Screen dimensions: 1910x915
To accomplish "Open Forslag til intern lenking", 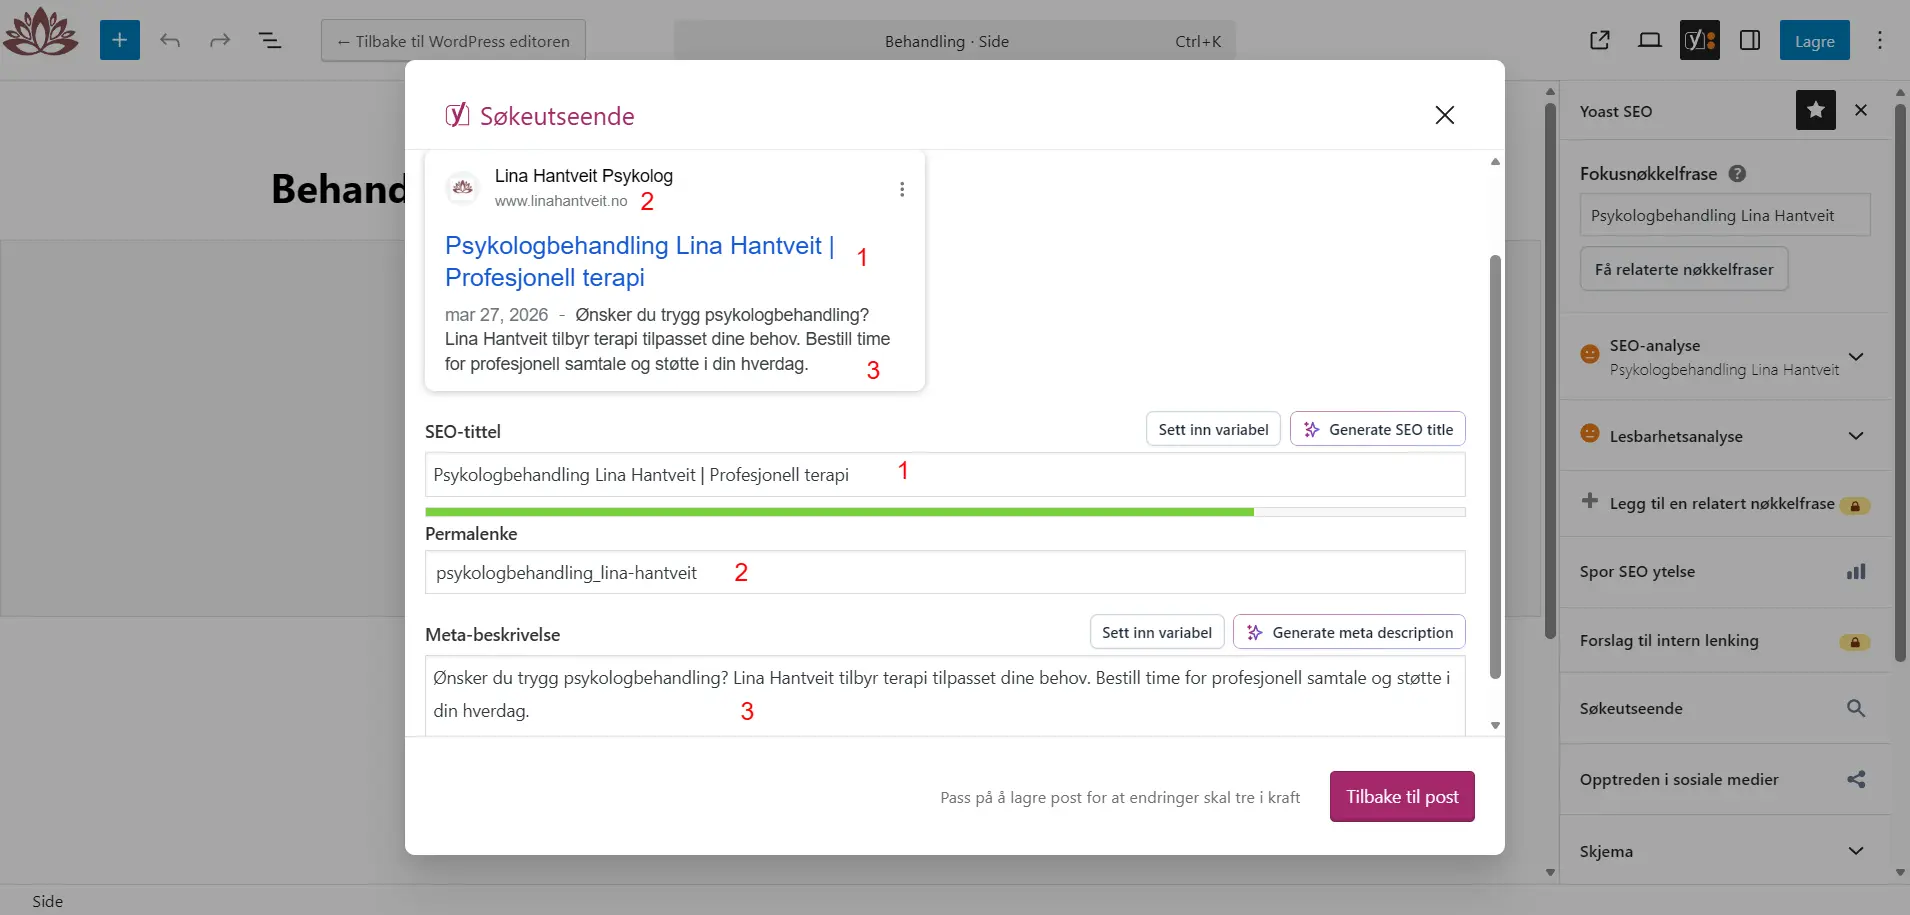I will 1725,641.
